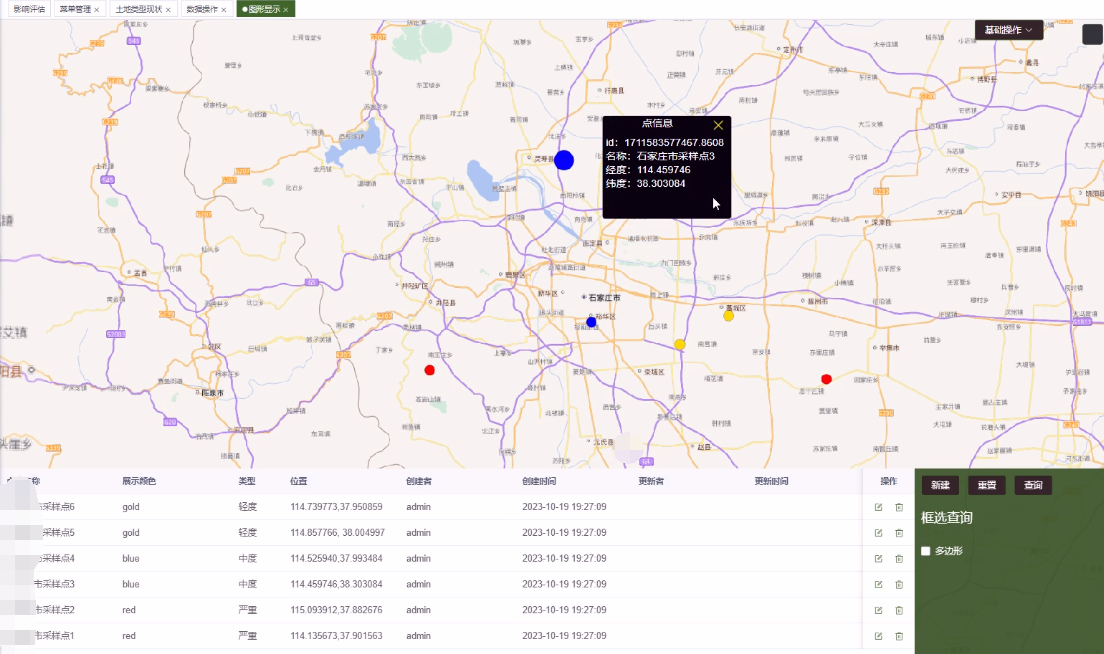Enable the 多边形 checkbox
The width and height of the screenshot is (1104, 654).
pyautogui.click(x=926, y=551)
